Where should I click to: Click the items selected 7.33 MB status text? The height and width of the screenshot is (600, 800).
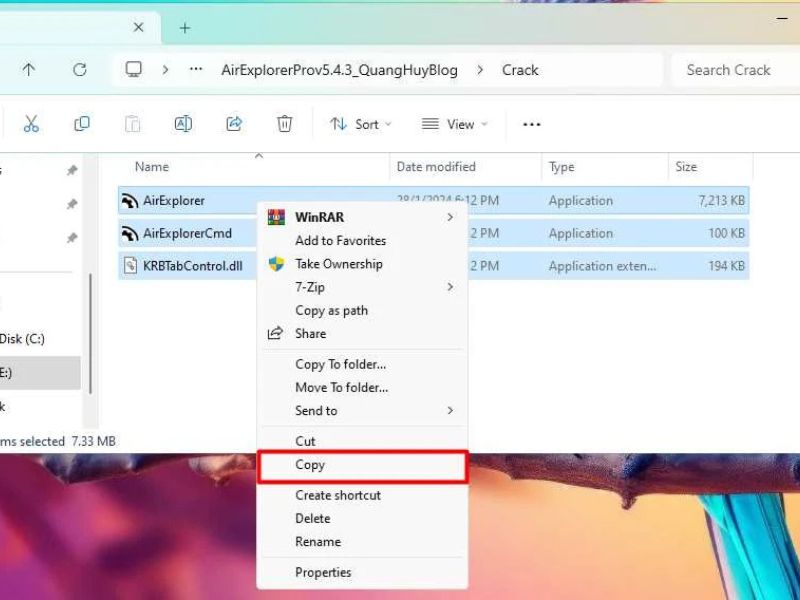click(58, 441)
